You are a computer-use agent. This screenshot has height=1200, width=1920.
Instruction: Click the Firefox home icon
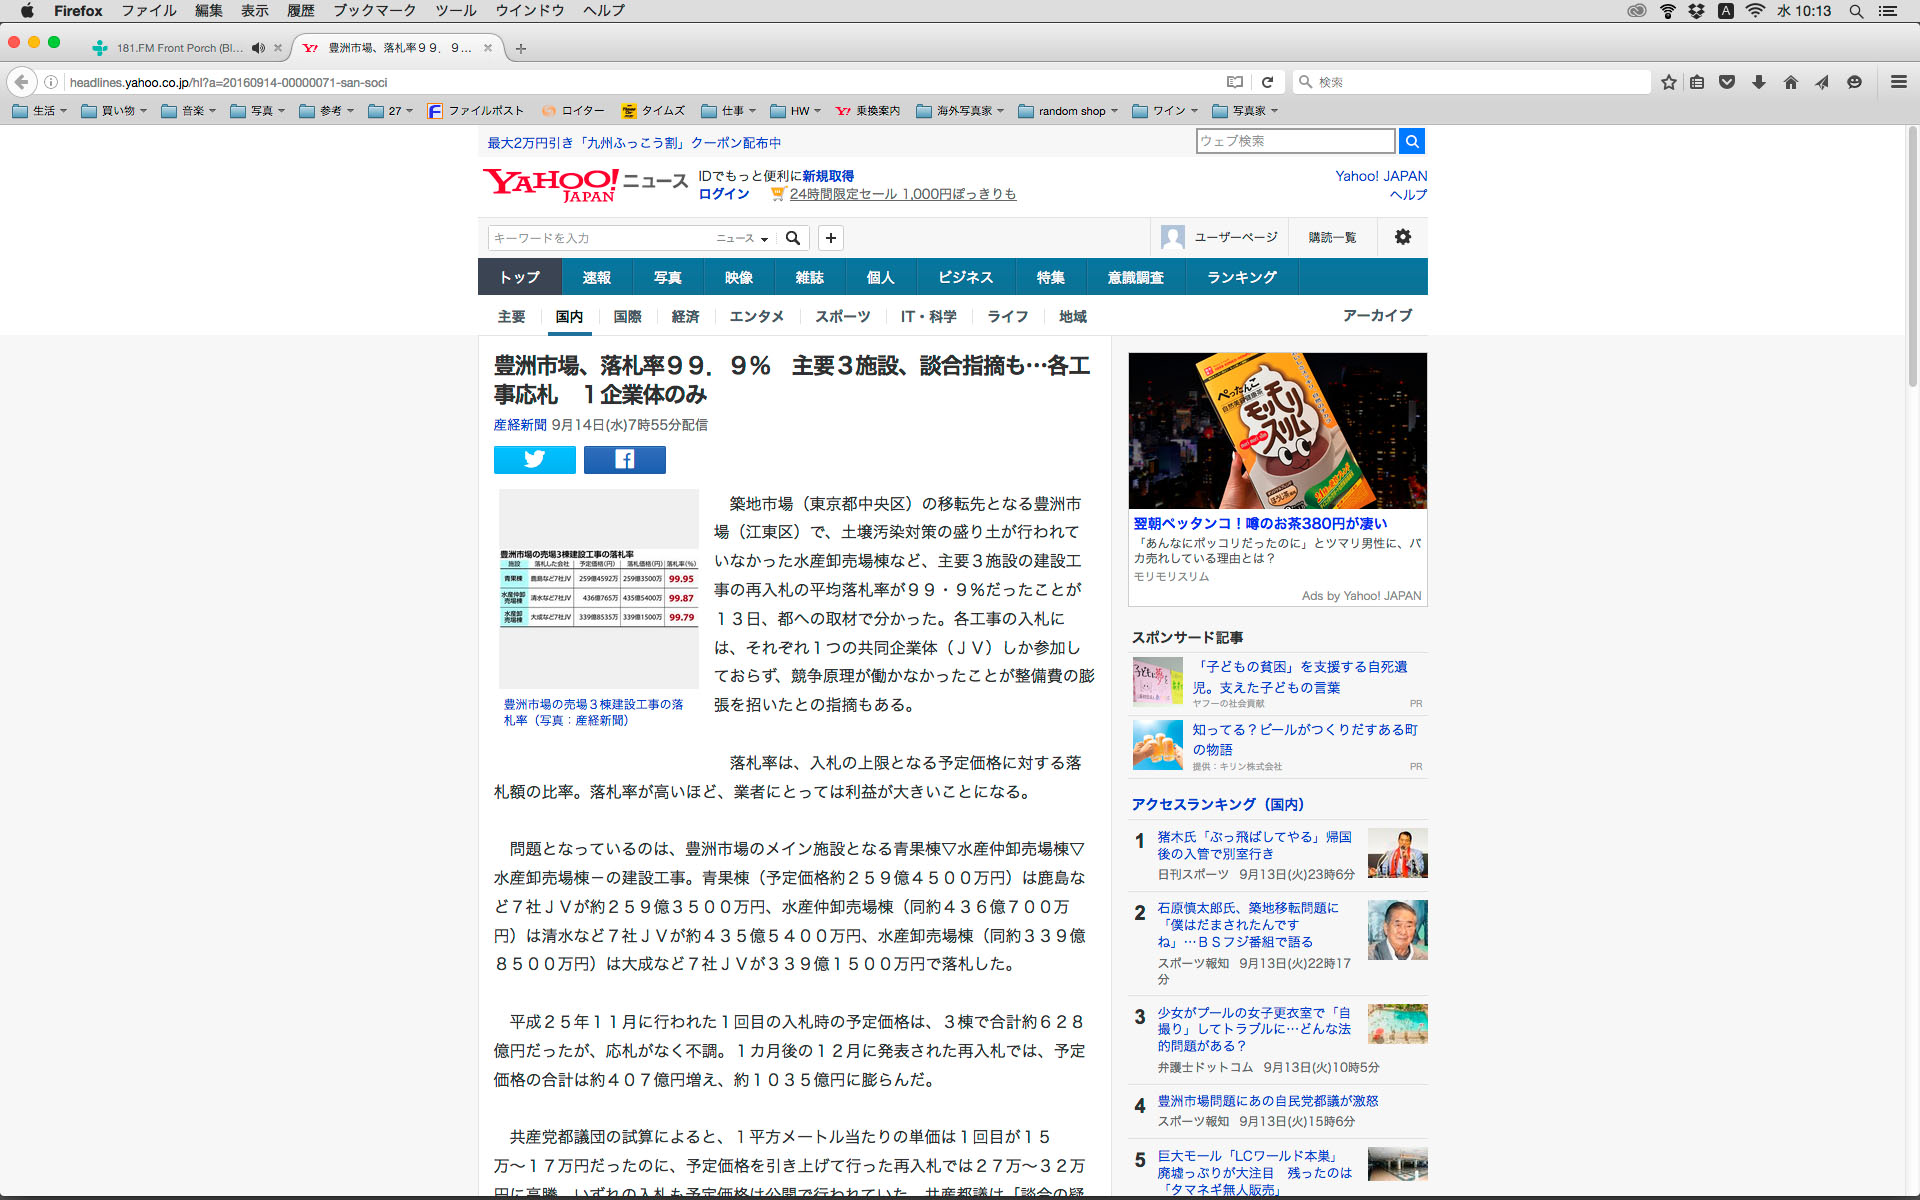click(1790, 82)
